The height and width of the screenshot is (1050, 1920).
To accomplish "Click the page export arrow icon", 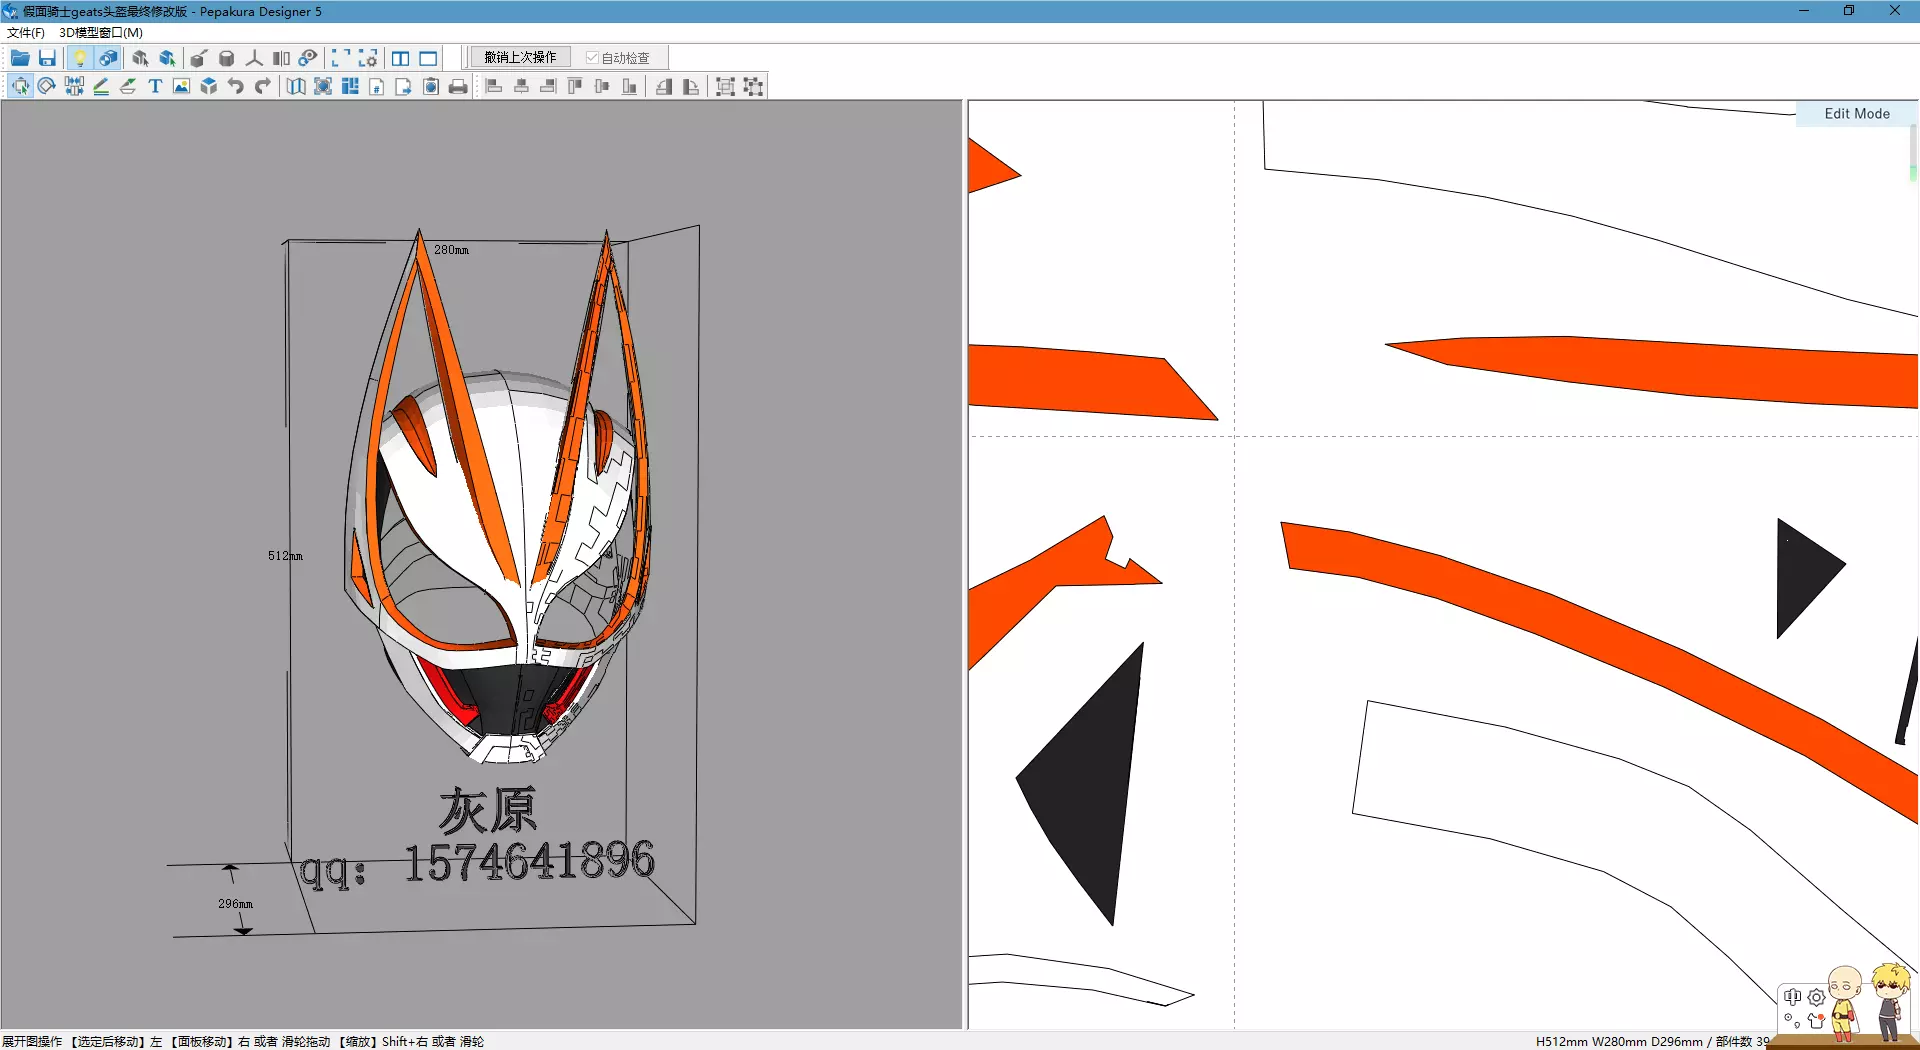I will [x=404, y=86].
